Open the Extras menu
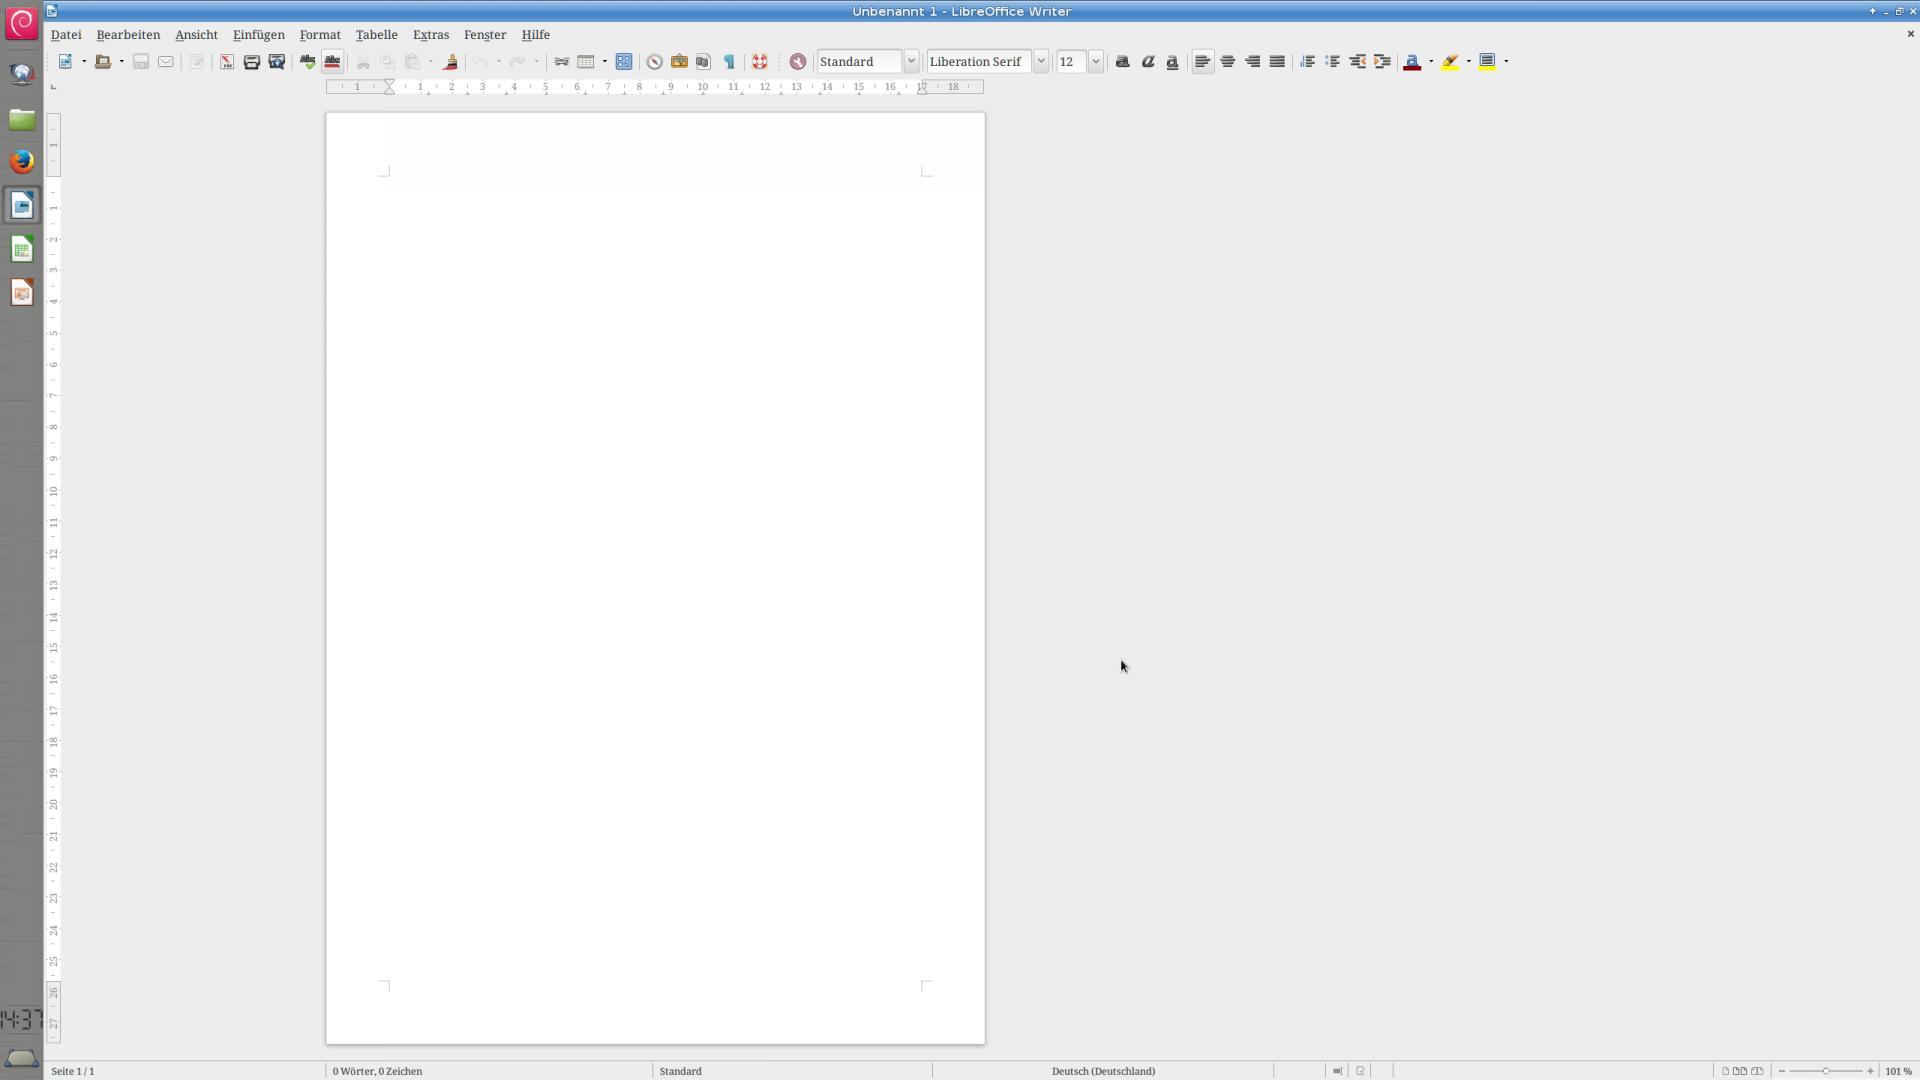1920x1080 pixels. point(431,35)
